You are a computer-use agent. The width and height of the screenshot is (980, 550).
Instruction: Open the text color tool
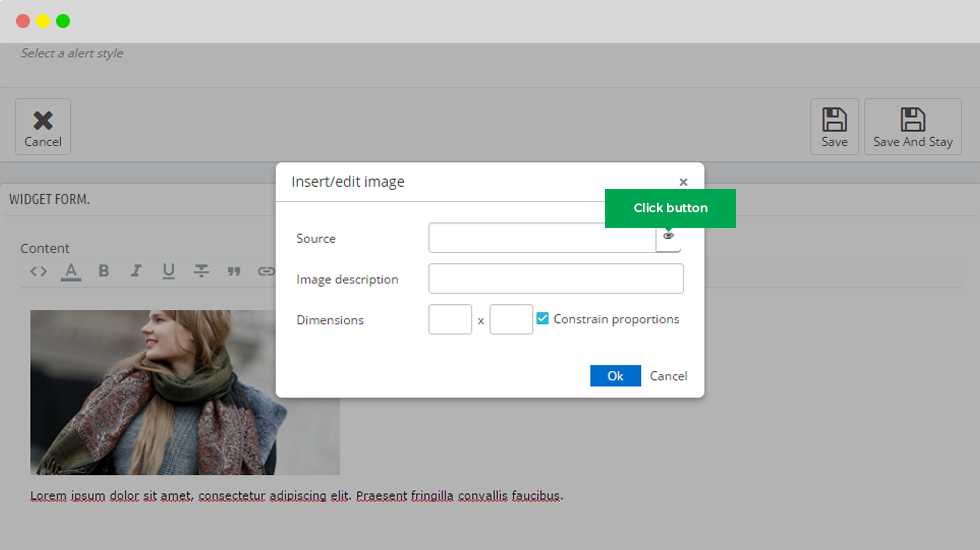[x=71, y=271]
